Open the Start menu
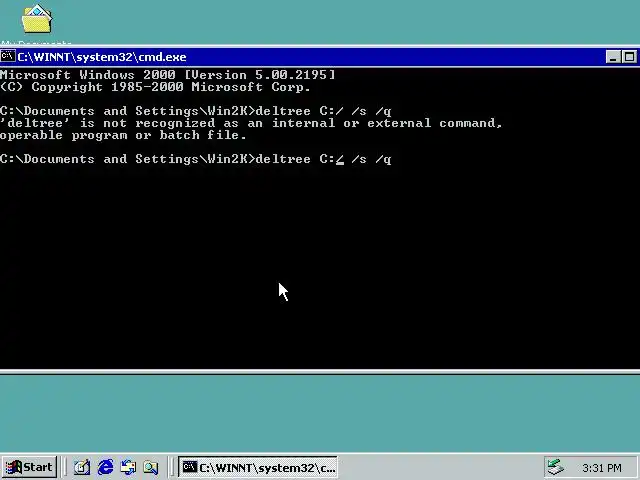 coord(29,467)
